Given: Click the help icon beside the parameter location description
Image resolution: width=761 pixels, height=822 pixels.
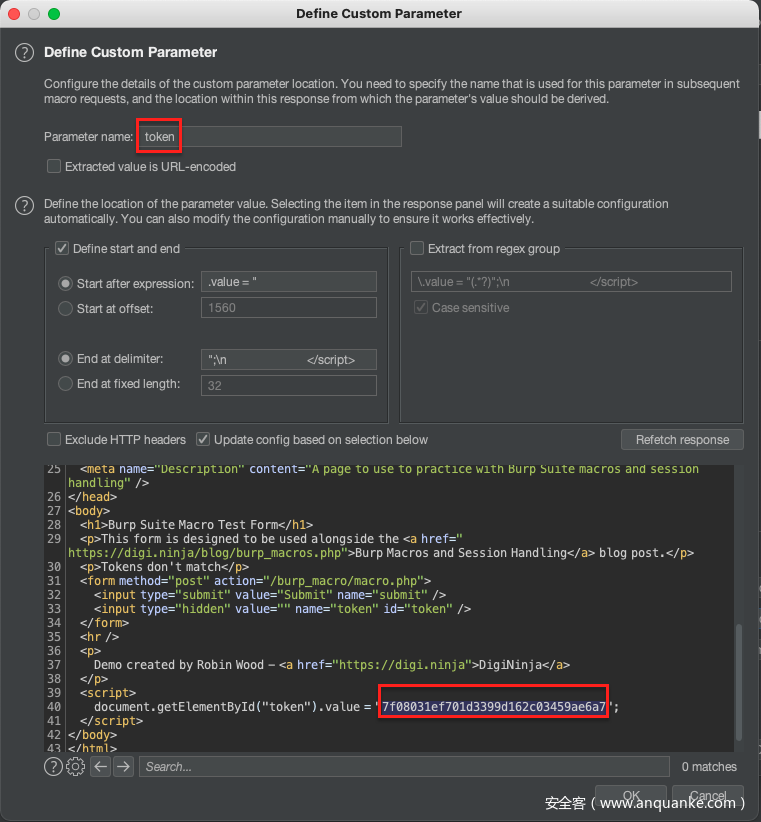Looking at the screenshot, I should [x=24, y=205].
